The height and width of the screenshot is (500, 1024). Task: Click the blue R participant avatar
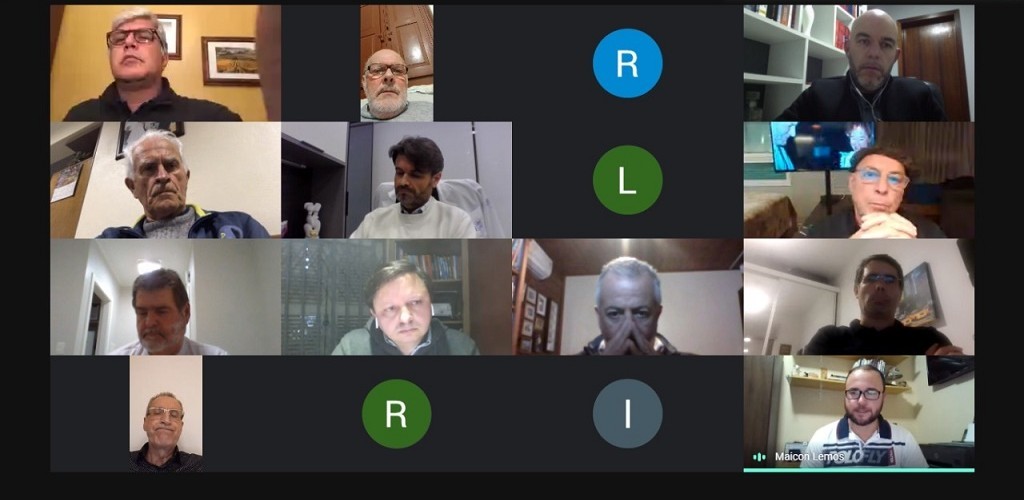point(628,63)
